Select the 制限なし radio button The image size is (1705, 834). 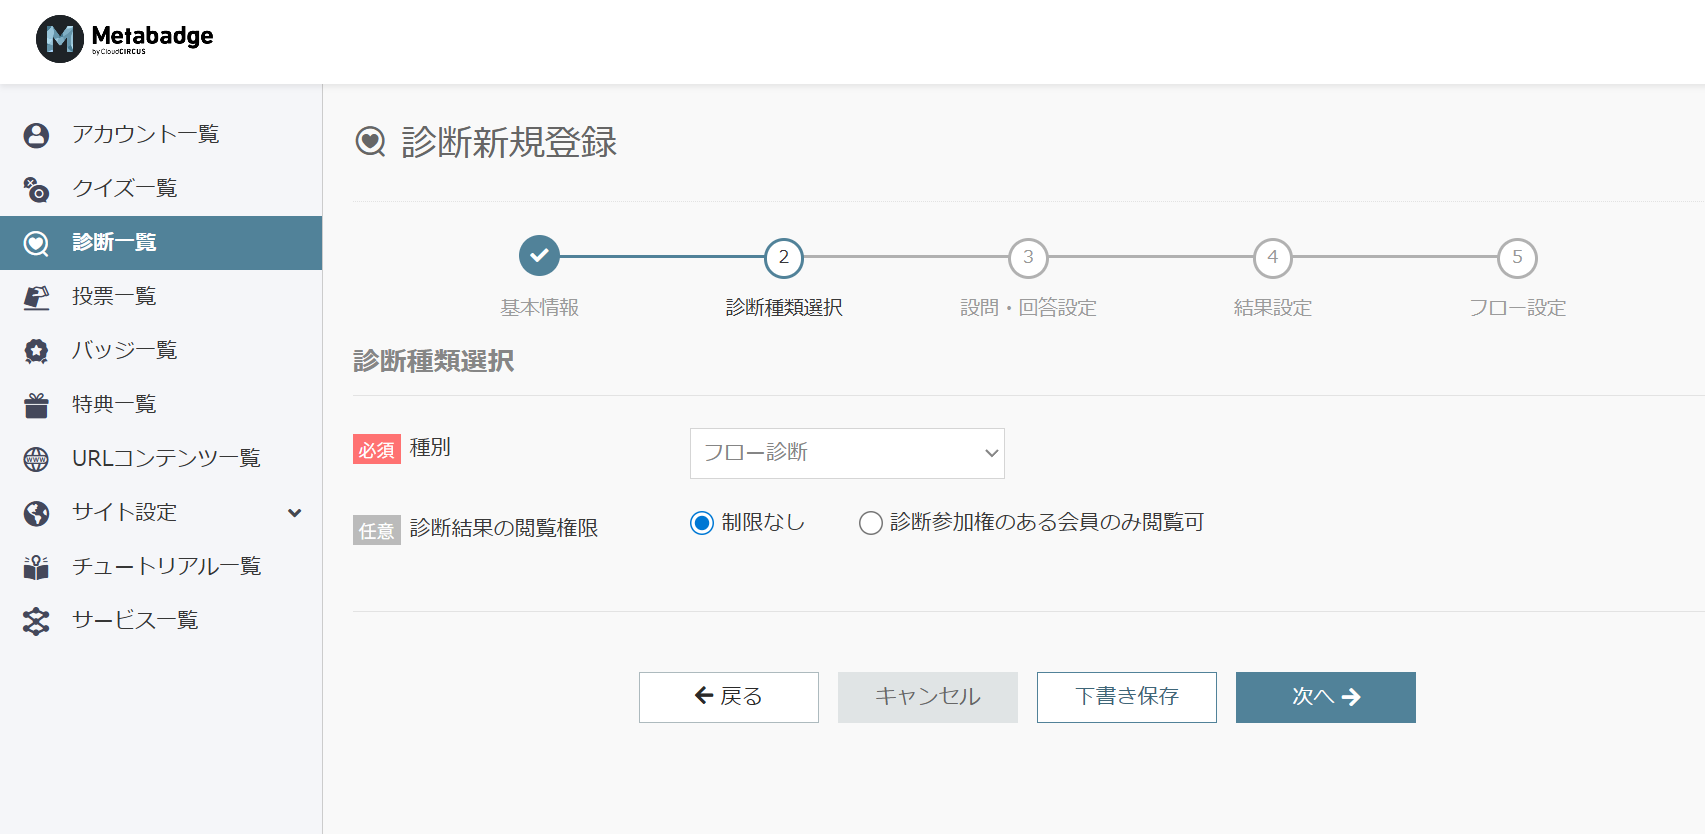pyautogui.click(x=702, y=523)
